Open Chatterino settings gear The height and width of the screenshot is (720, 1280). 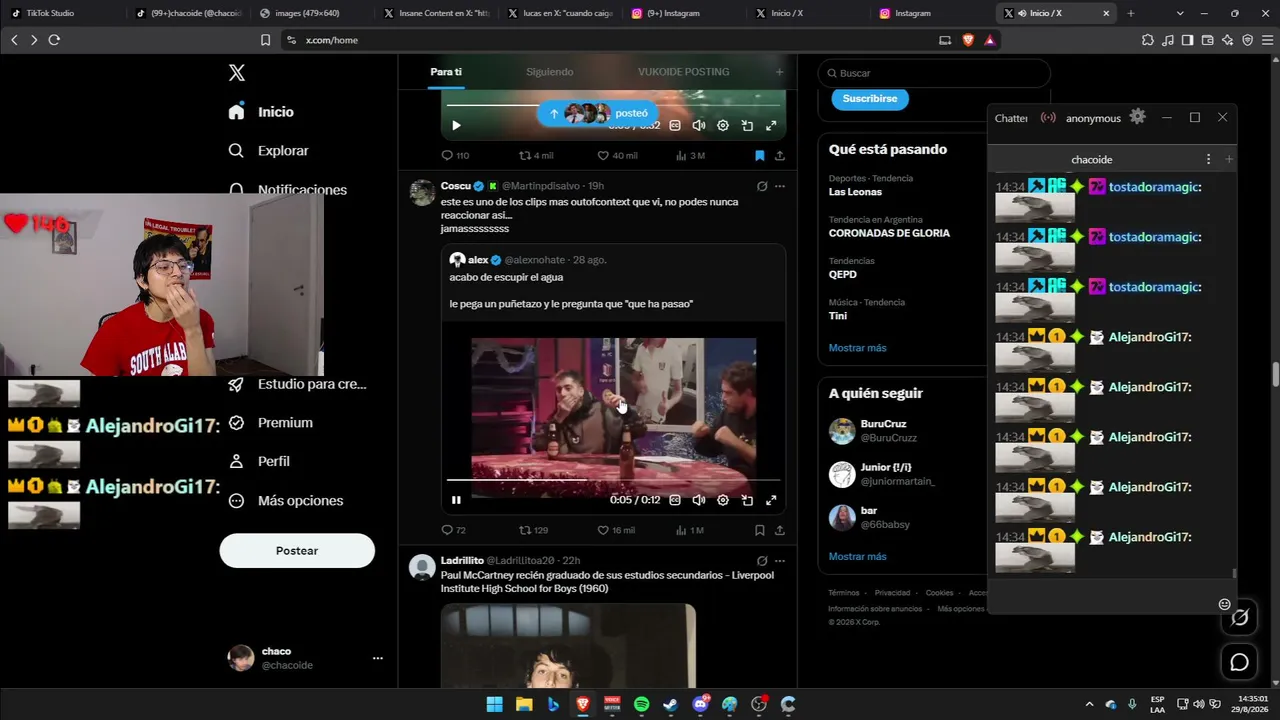(x=1138, y=117)
